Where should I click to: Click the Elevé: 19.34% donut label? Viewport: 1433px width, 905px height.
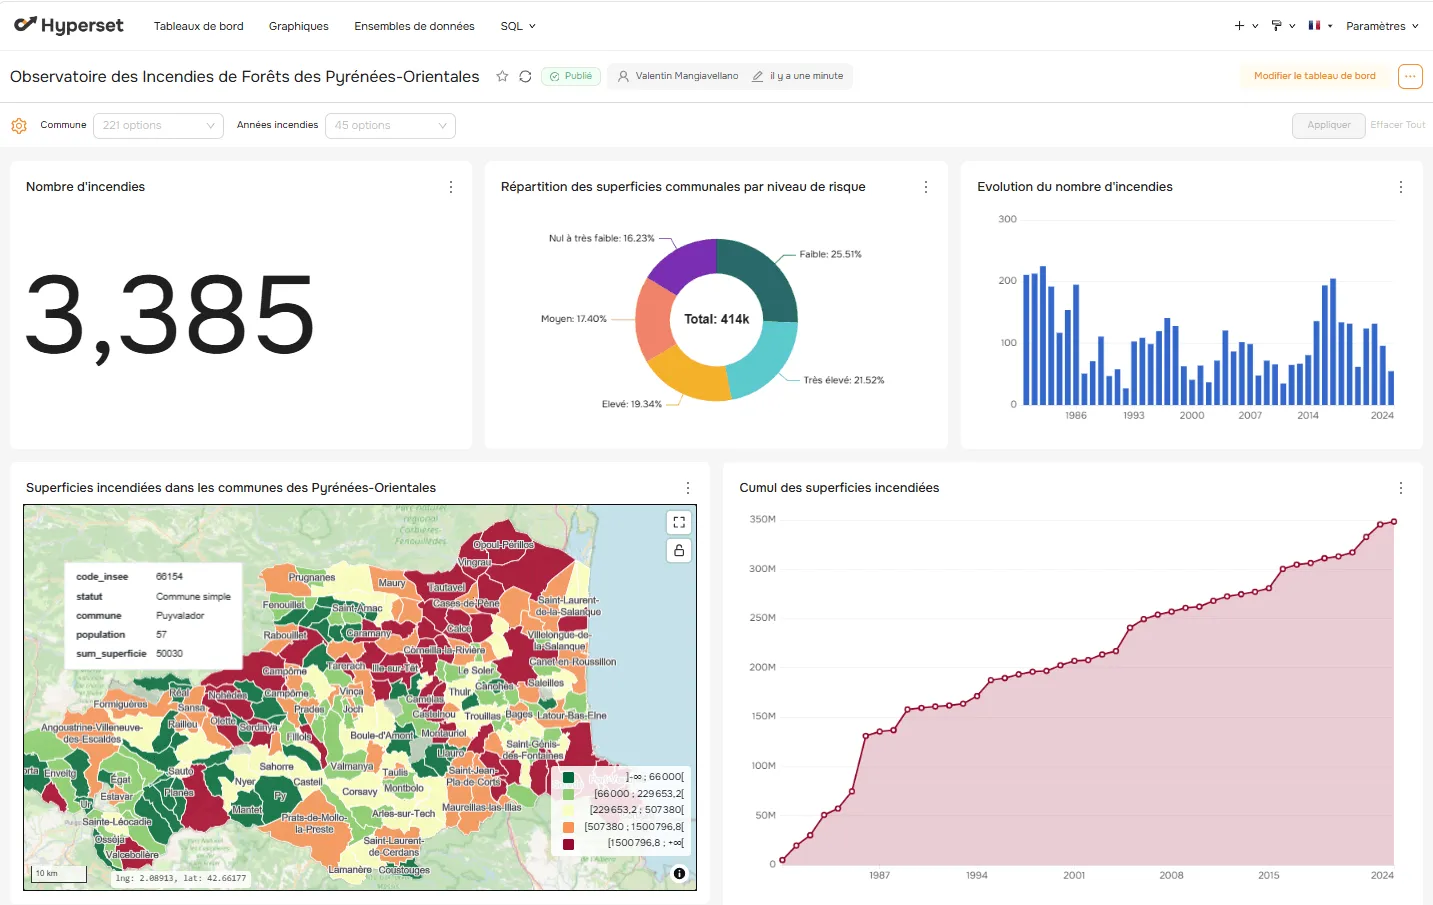pos(632,404)
